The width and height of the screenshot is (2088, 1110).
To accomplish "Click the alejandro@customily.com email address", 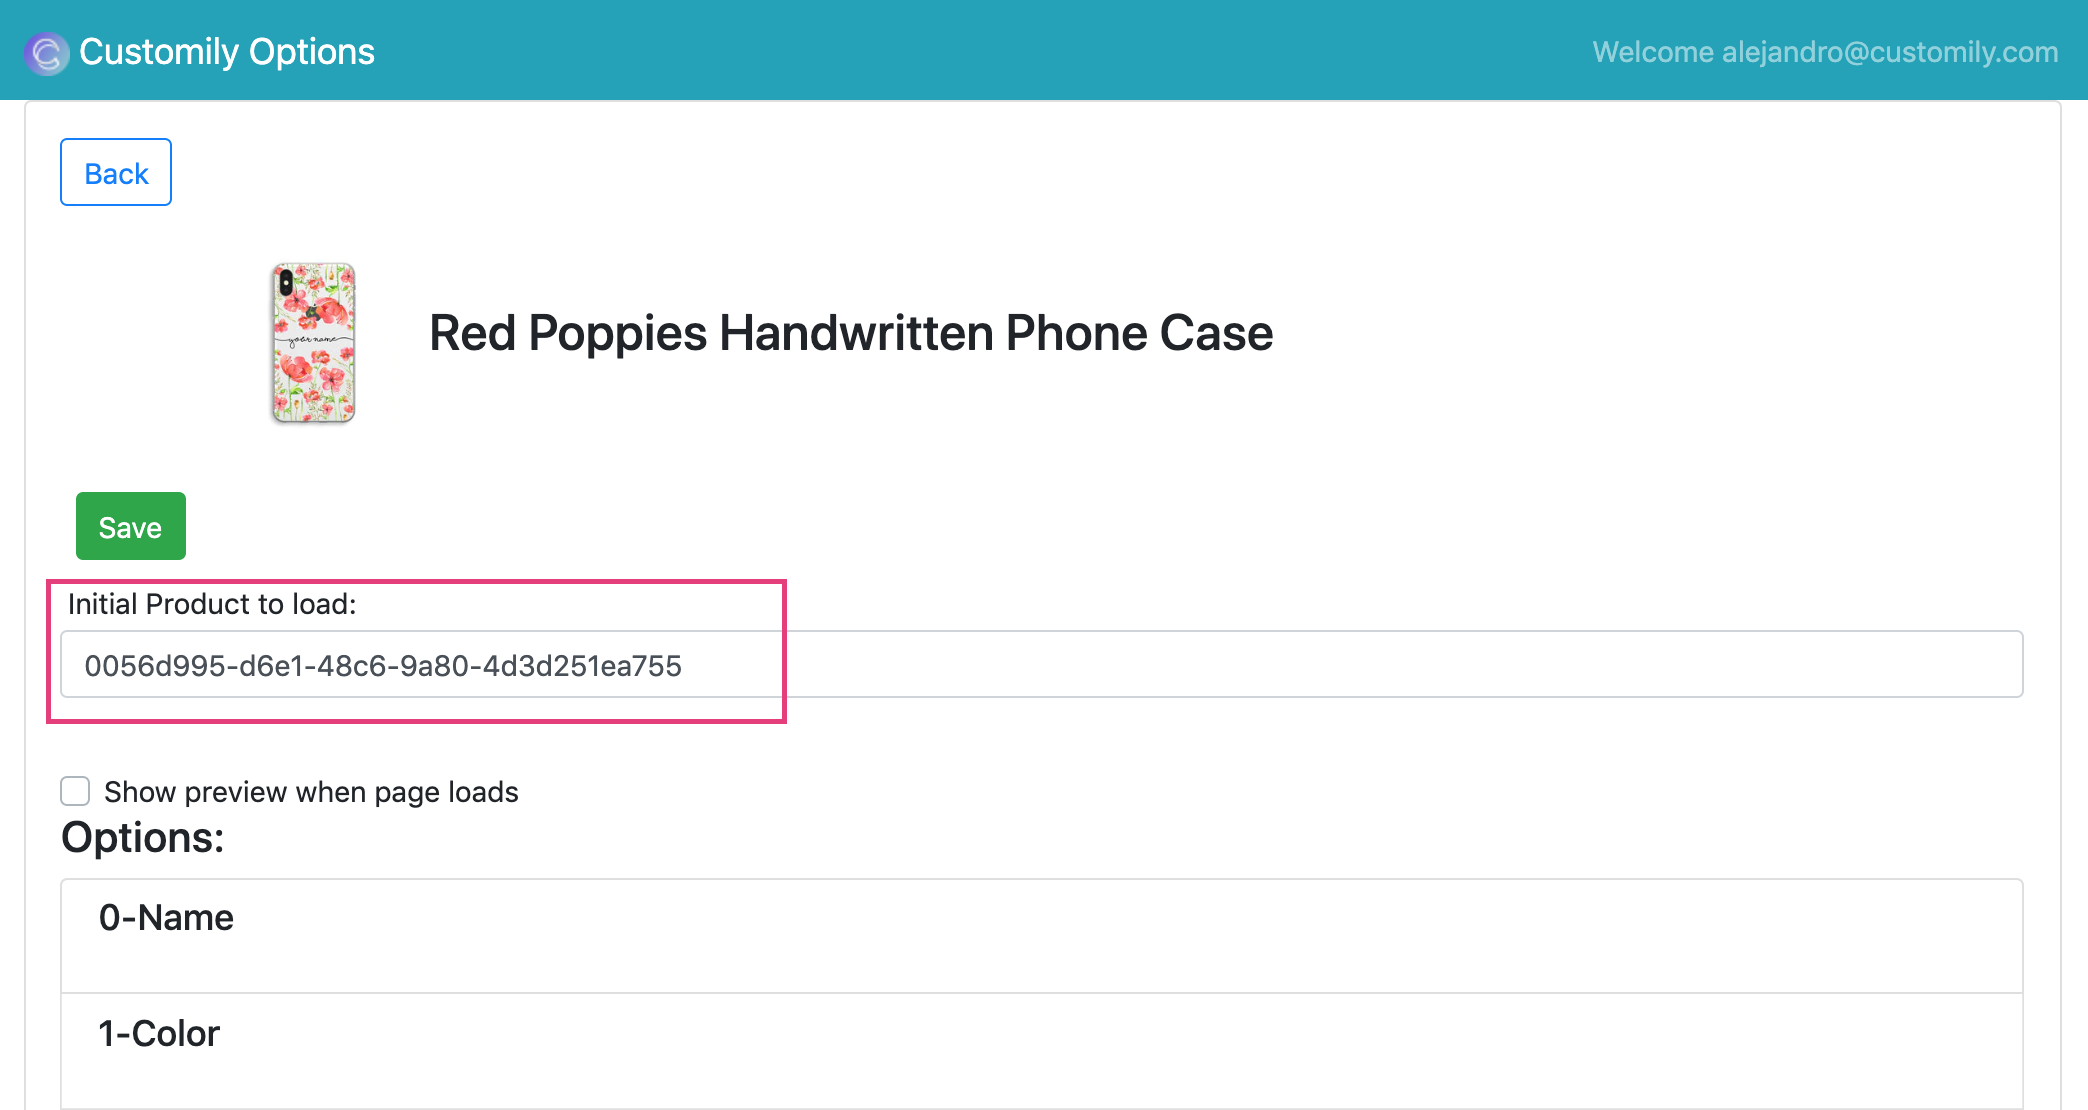I will [x=1890, y=52].
